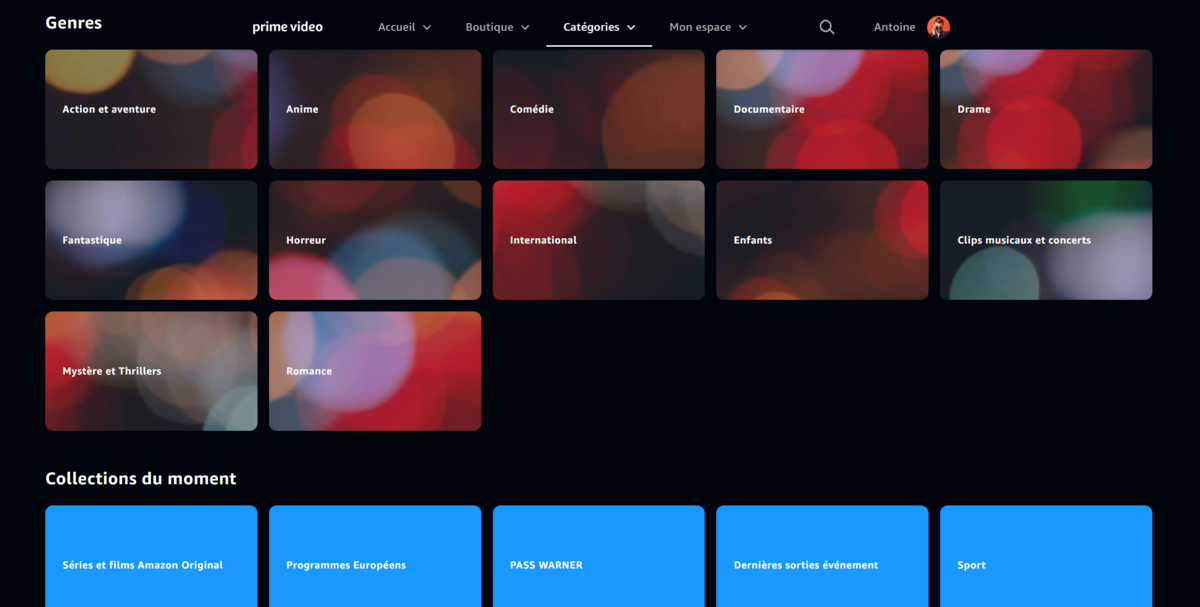Browse the Comédie genre

599,109
